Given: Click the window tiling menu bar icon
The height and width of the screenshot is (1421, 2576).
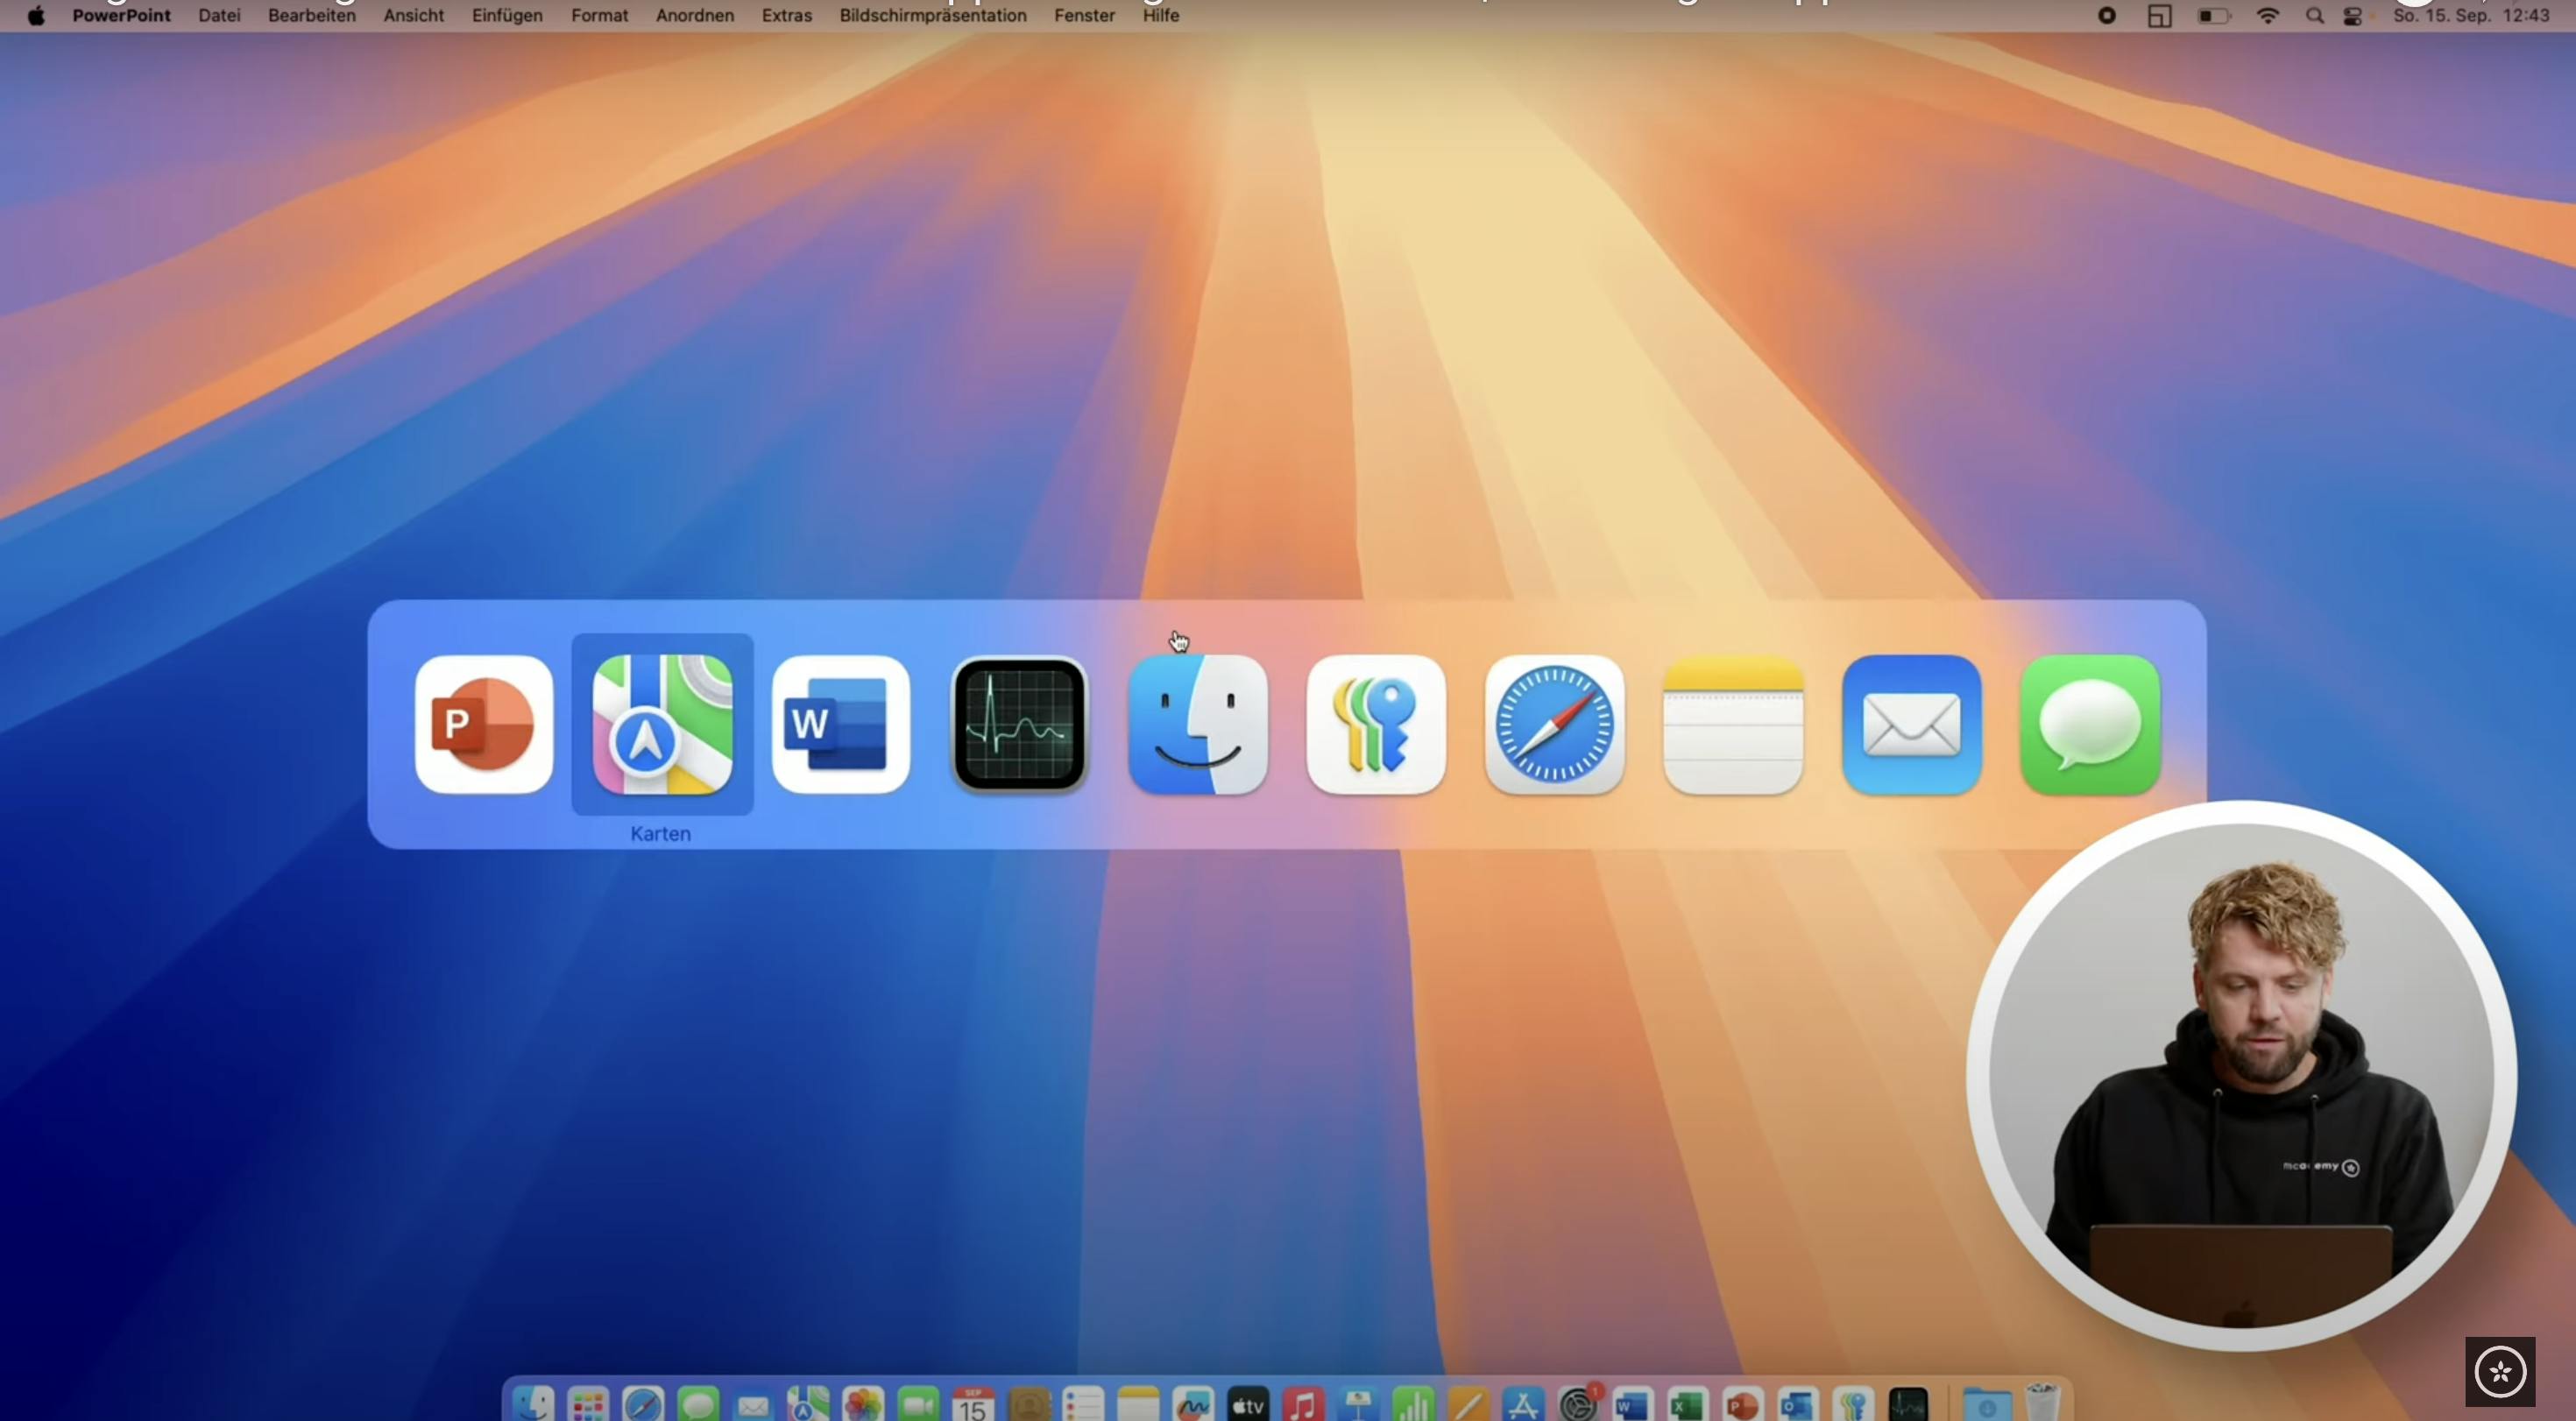Looking at the screenshot, I should click(2160, 16).
